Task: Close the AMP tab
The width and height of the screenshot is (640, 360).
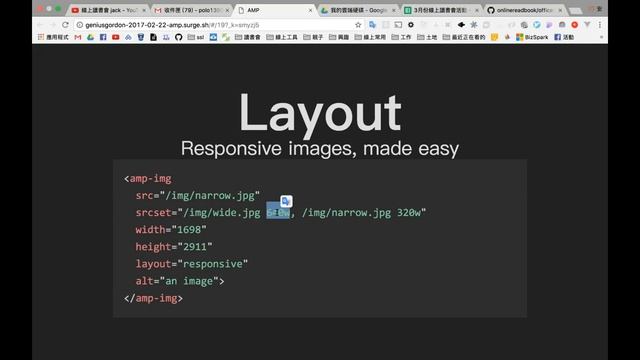Action: tap(310, 10)
